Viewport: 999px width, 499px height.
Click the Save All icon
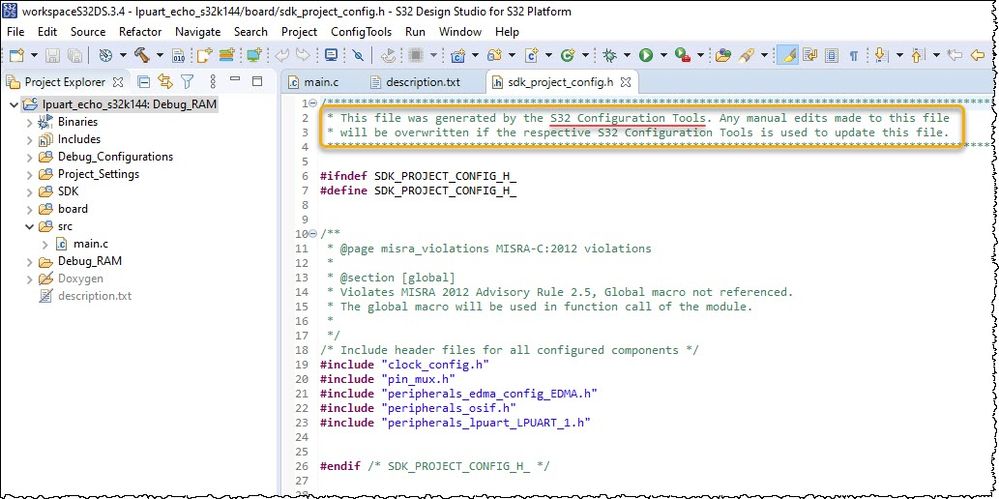pyautogui.click(x=74, y=55)
